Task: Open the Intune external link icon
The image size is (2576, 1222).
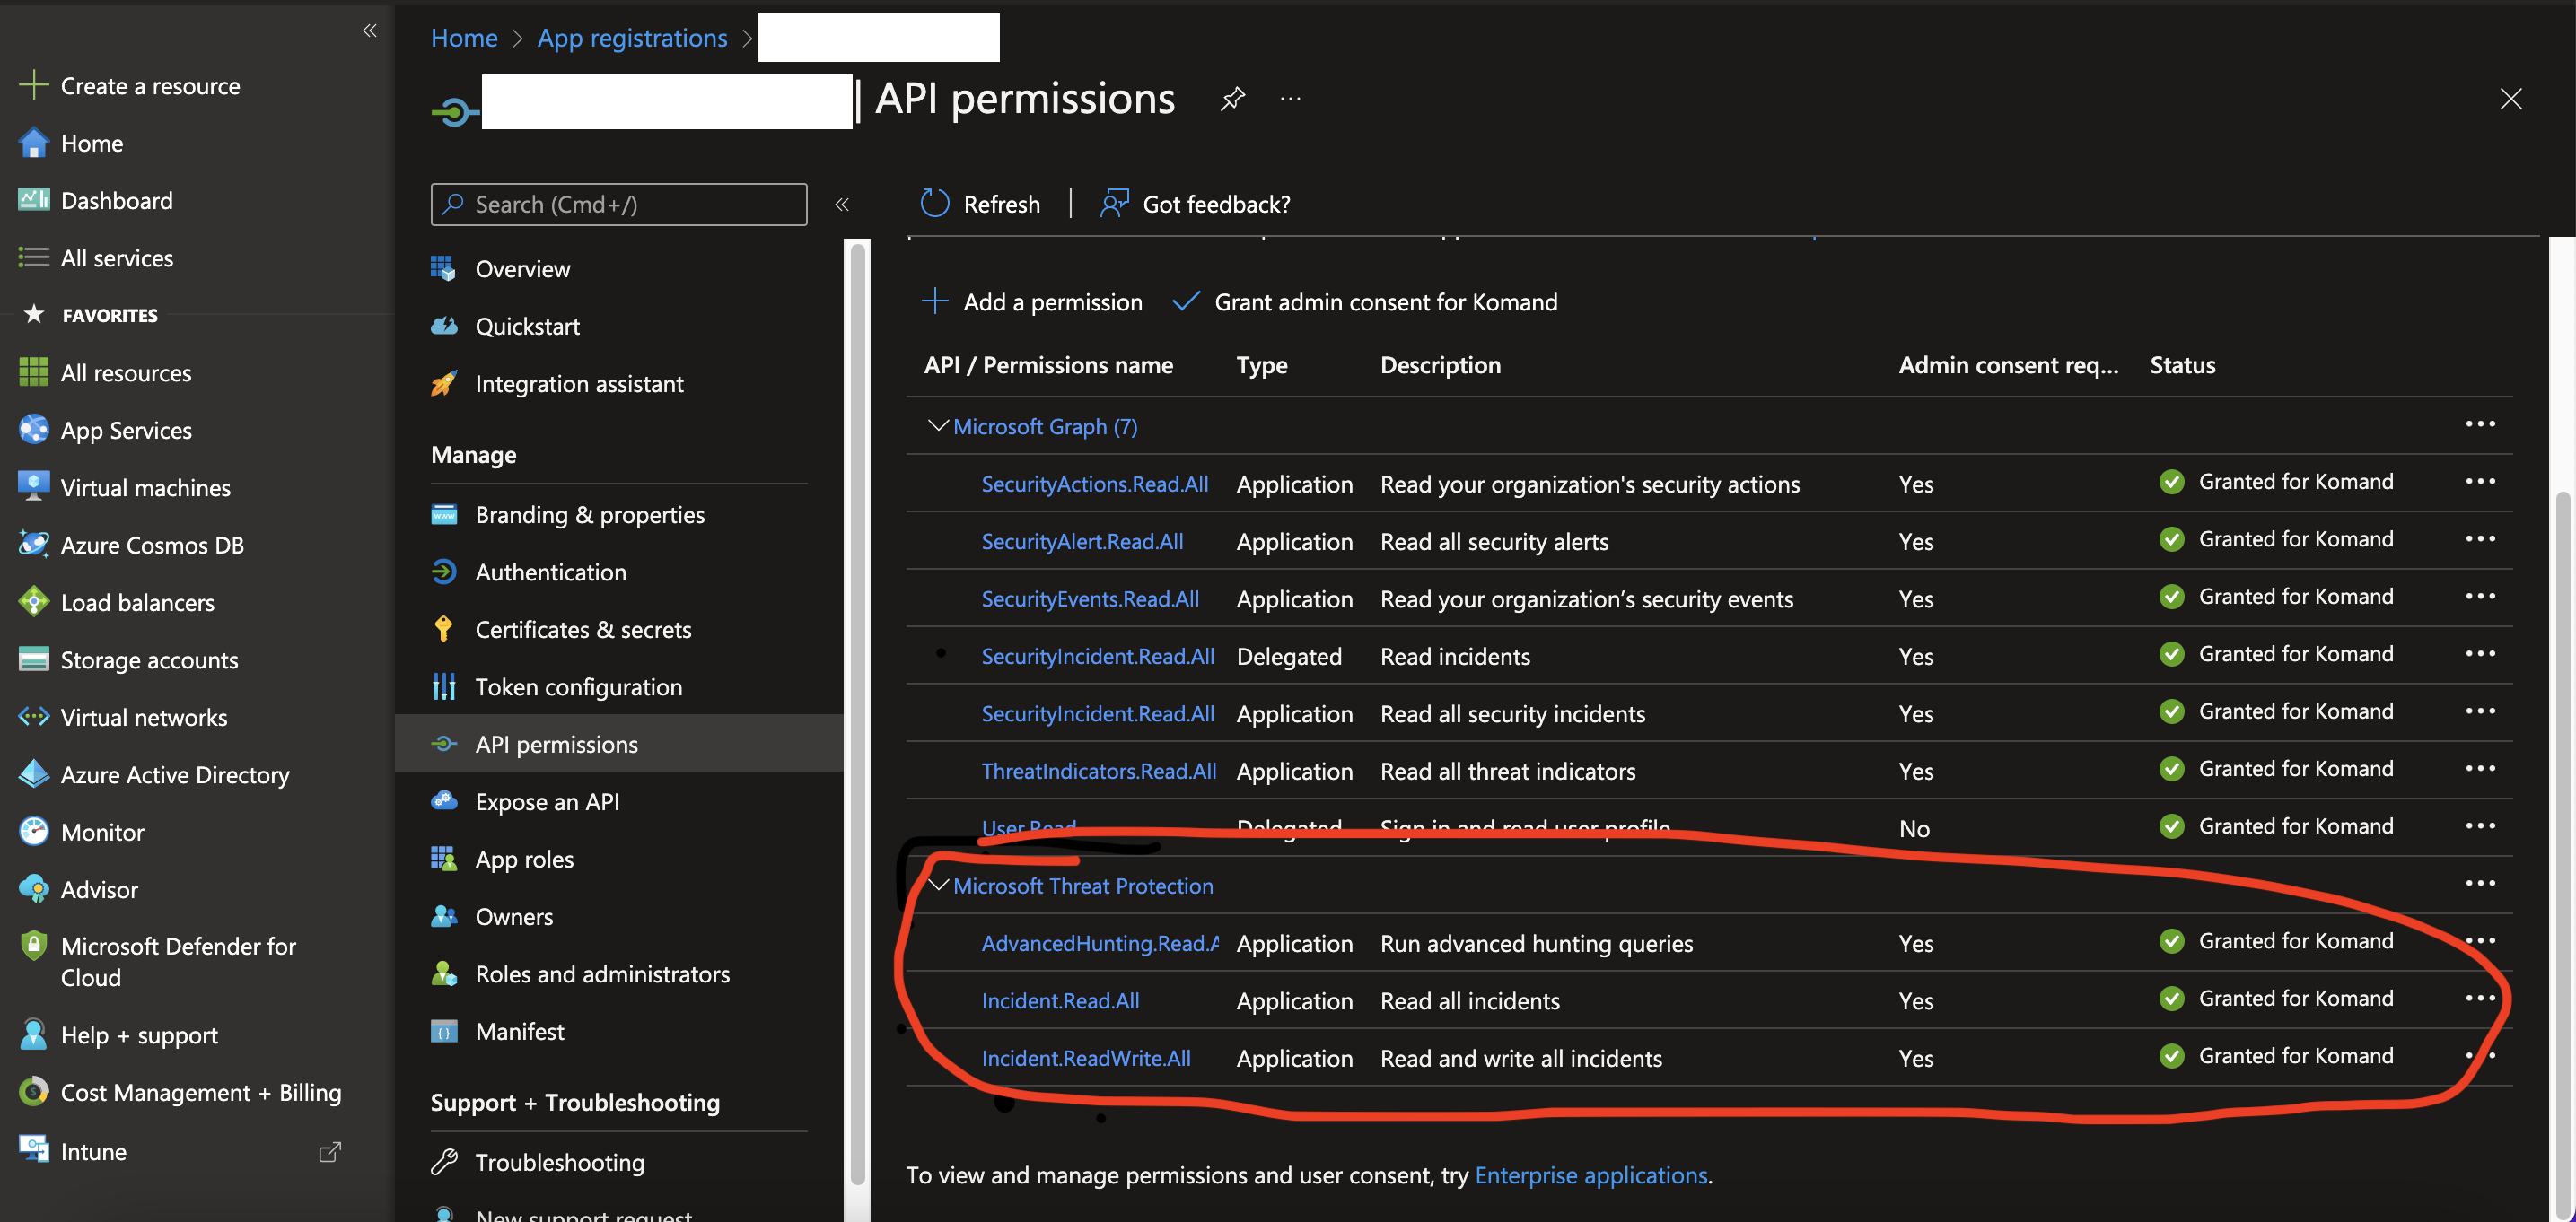Action: [329, 1152]
